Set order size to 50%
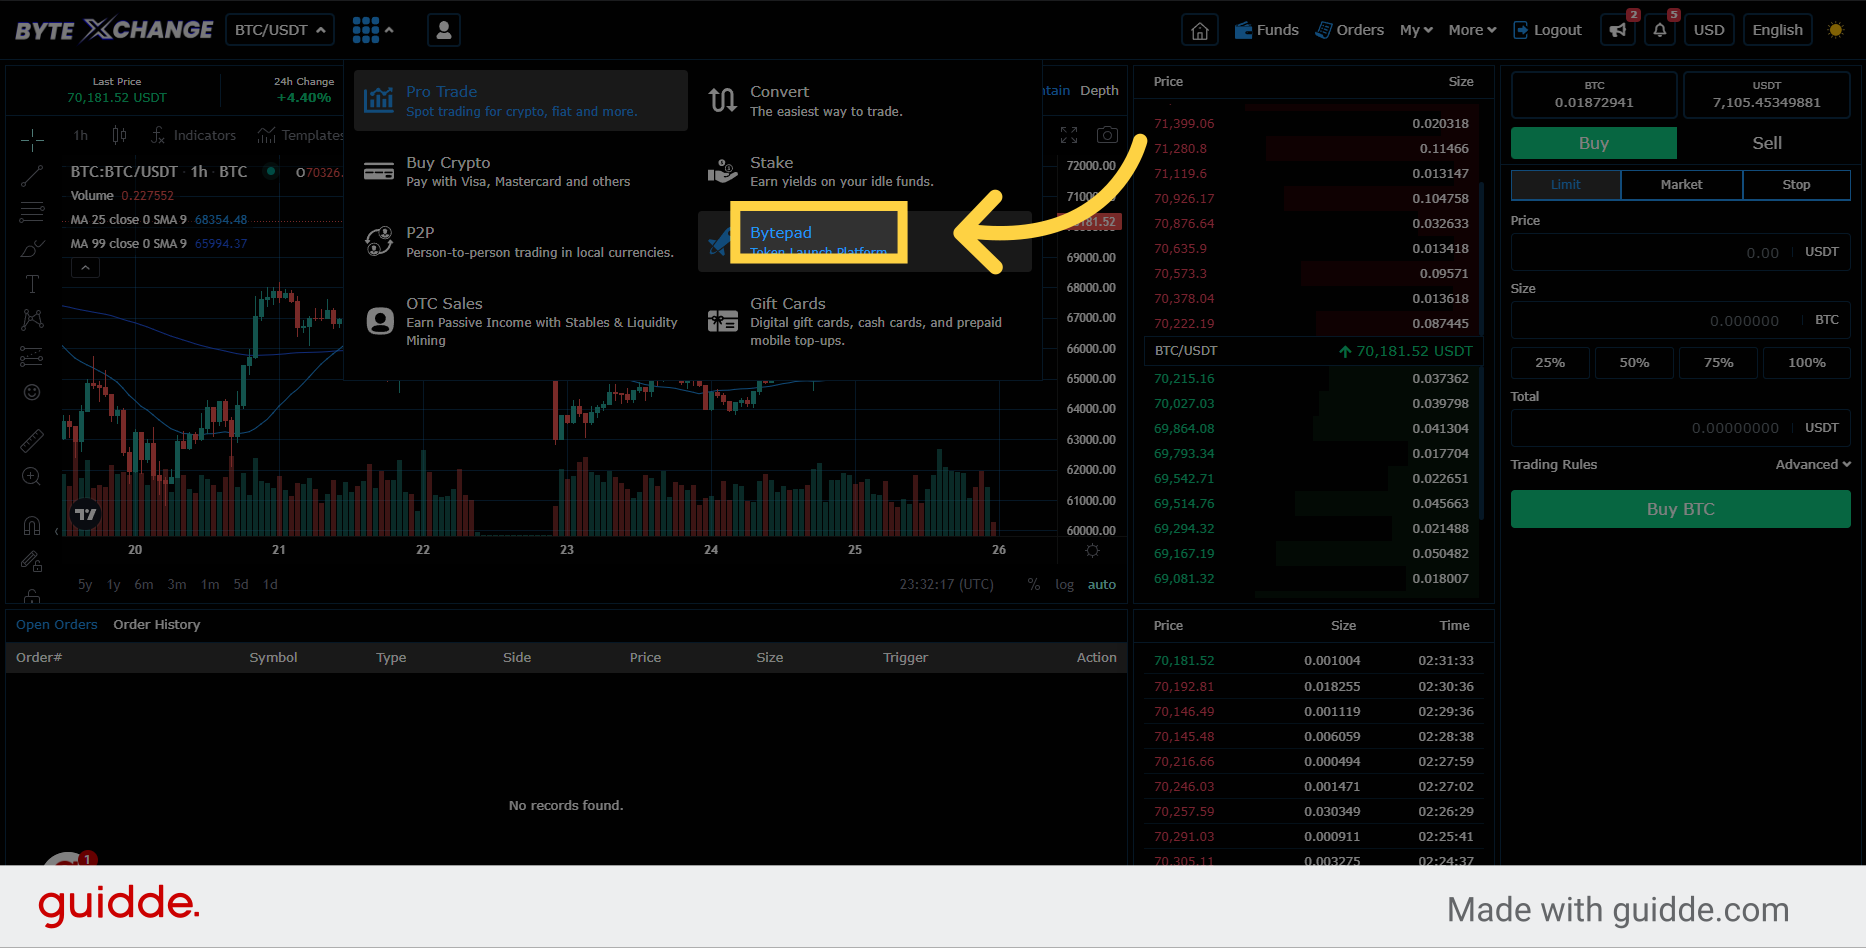This screenshot has height=948, width=1866. 1634,362
